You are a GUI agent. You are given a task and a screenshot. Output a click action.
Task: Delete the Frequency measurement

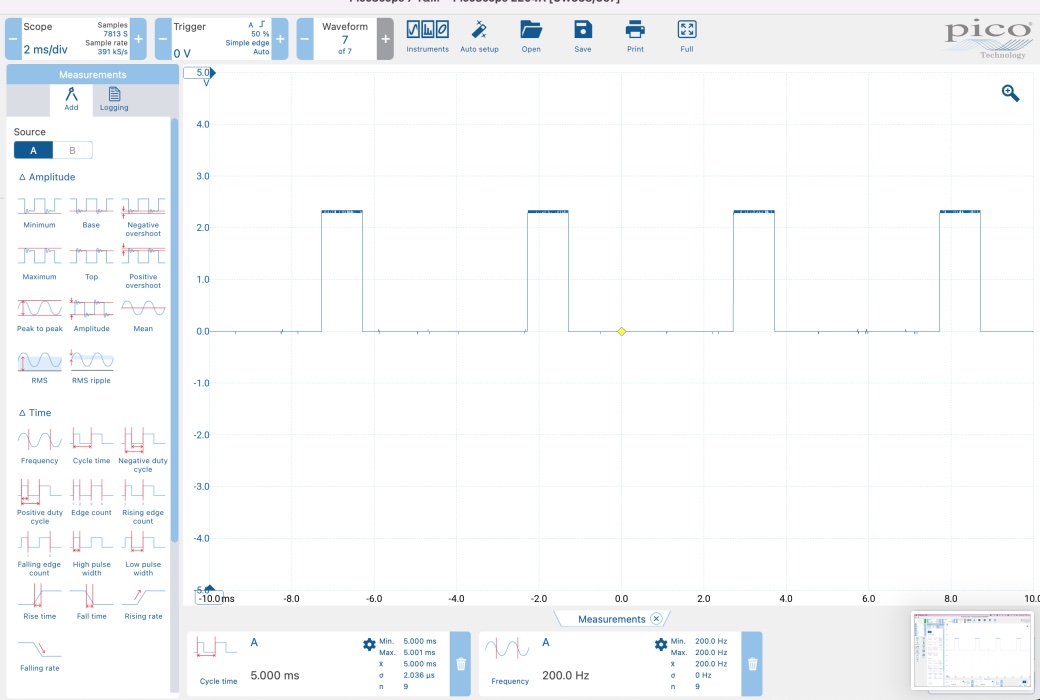[x=752, y=663]
